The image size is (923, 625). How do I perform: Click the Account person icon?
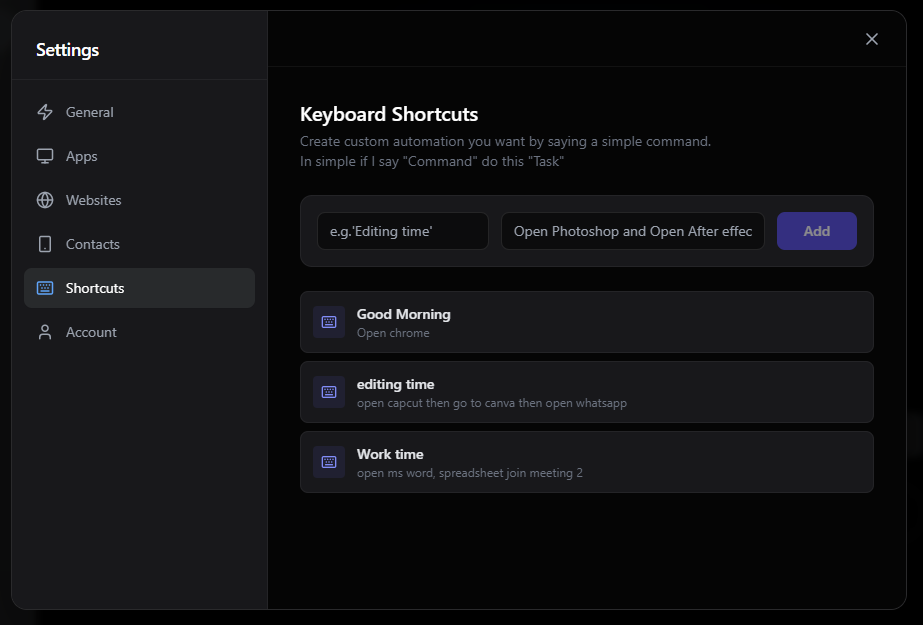pyautogui.click(x=45, y=332)
